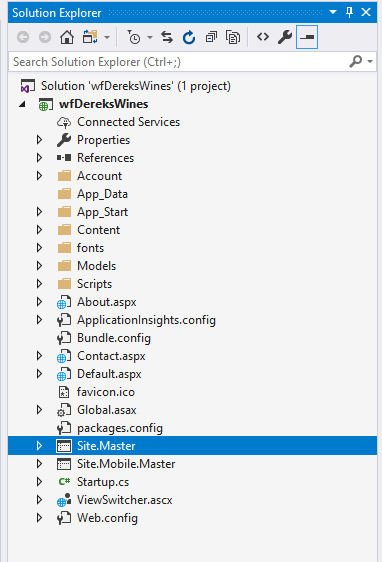Viewport: 382px width, 562px height.
Task: Select the App_Data folder
Action: [x=102, y=194]
